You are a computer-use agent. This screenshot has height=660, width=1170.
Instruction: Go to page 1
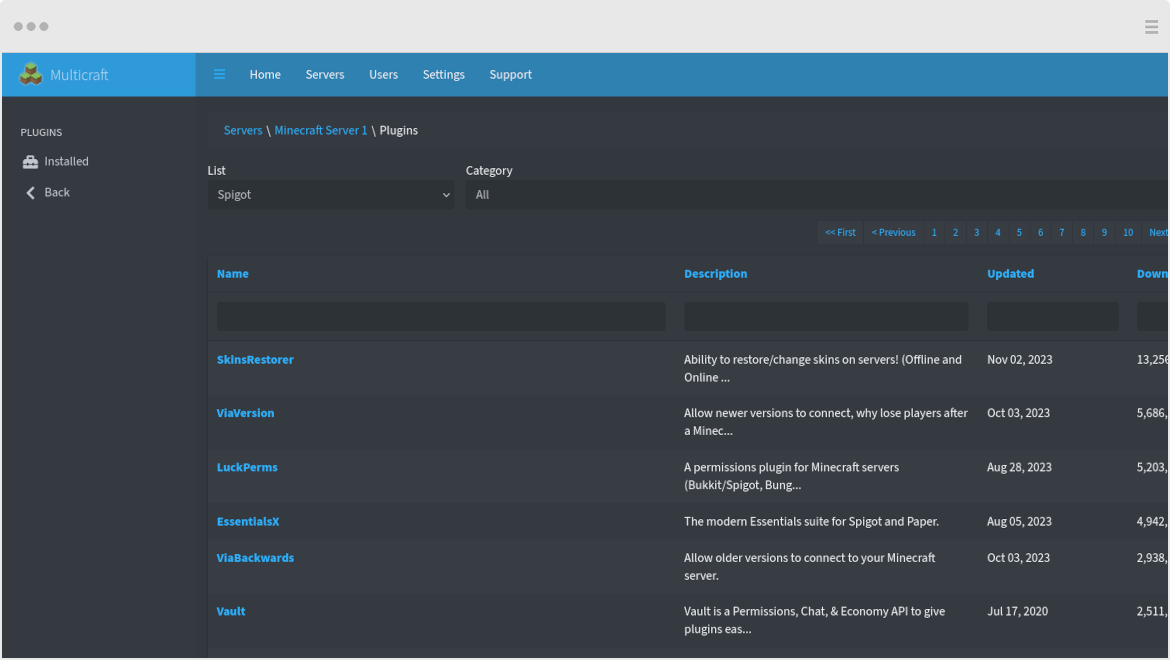(933, 233)
